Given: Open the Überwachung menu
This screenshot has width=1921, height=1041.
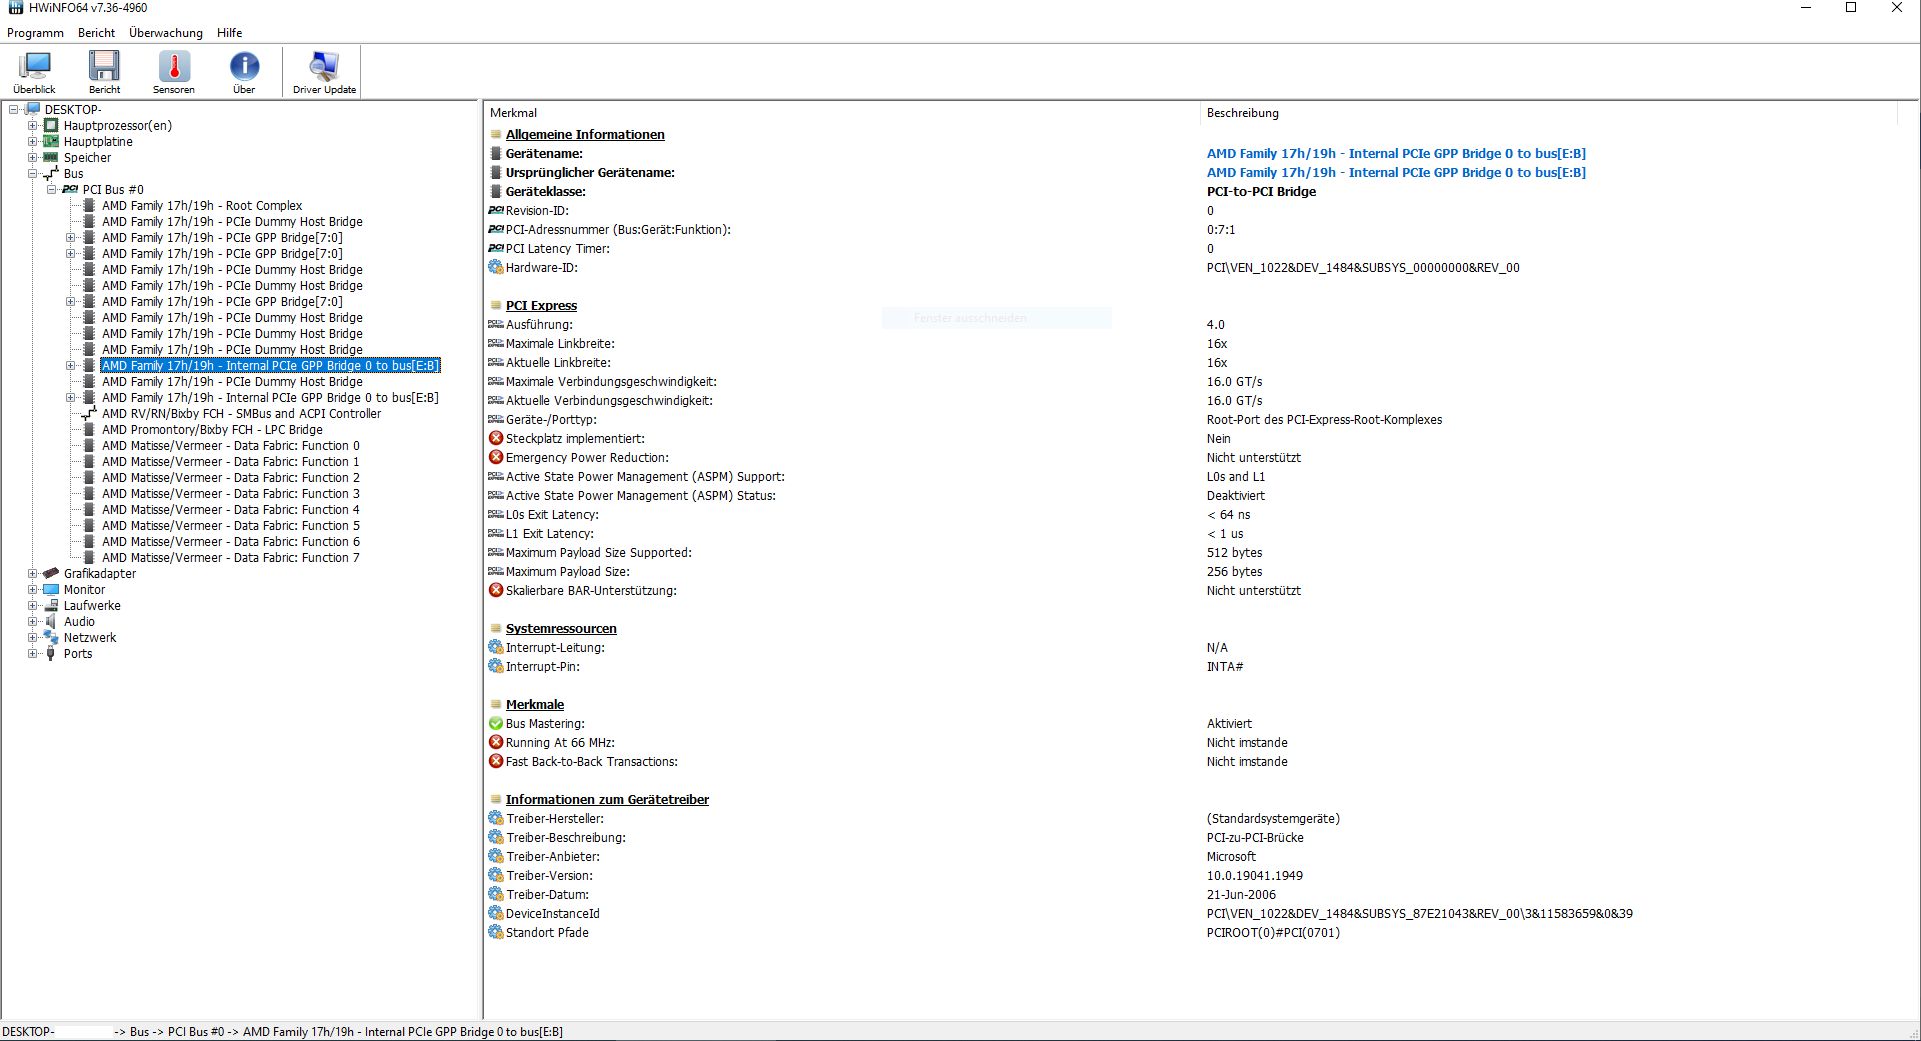Looking at the screenshot, I should point(166,33).
